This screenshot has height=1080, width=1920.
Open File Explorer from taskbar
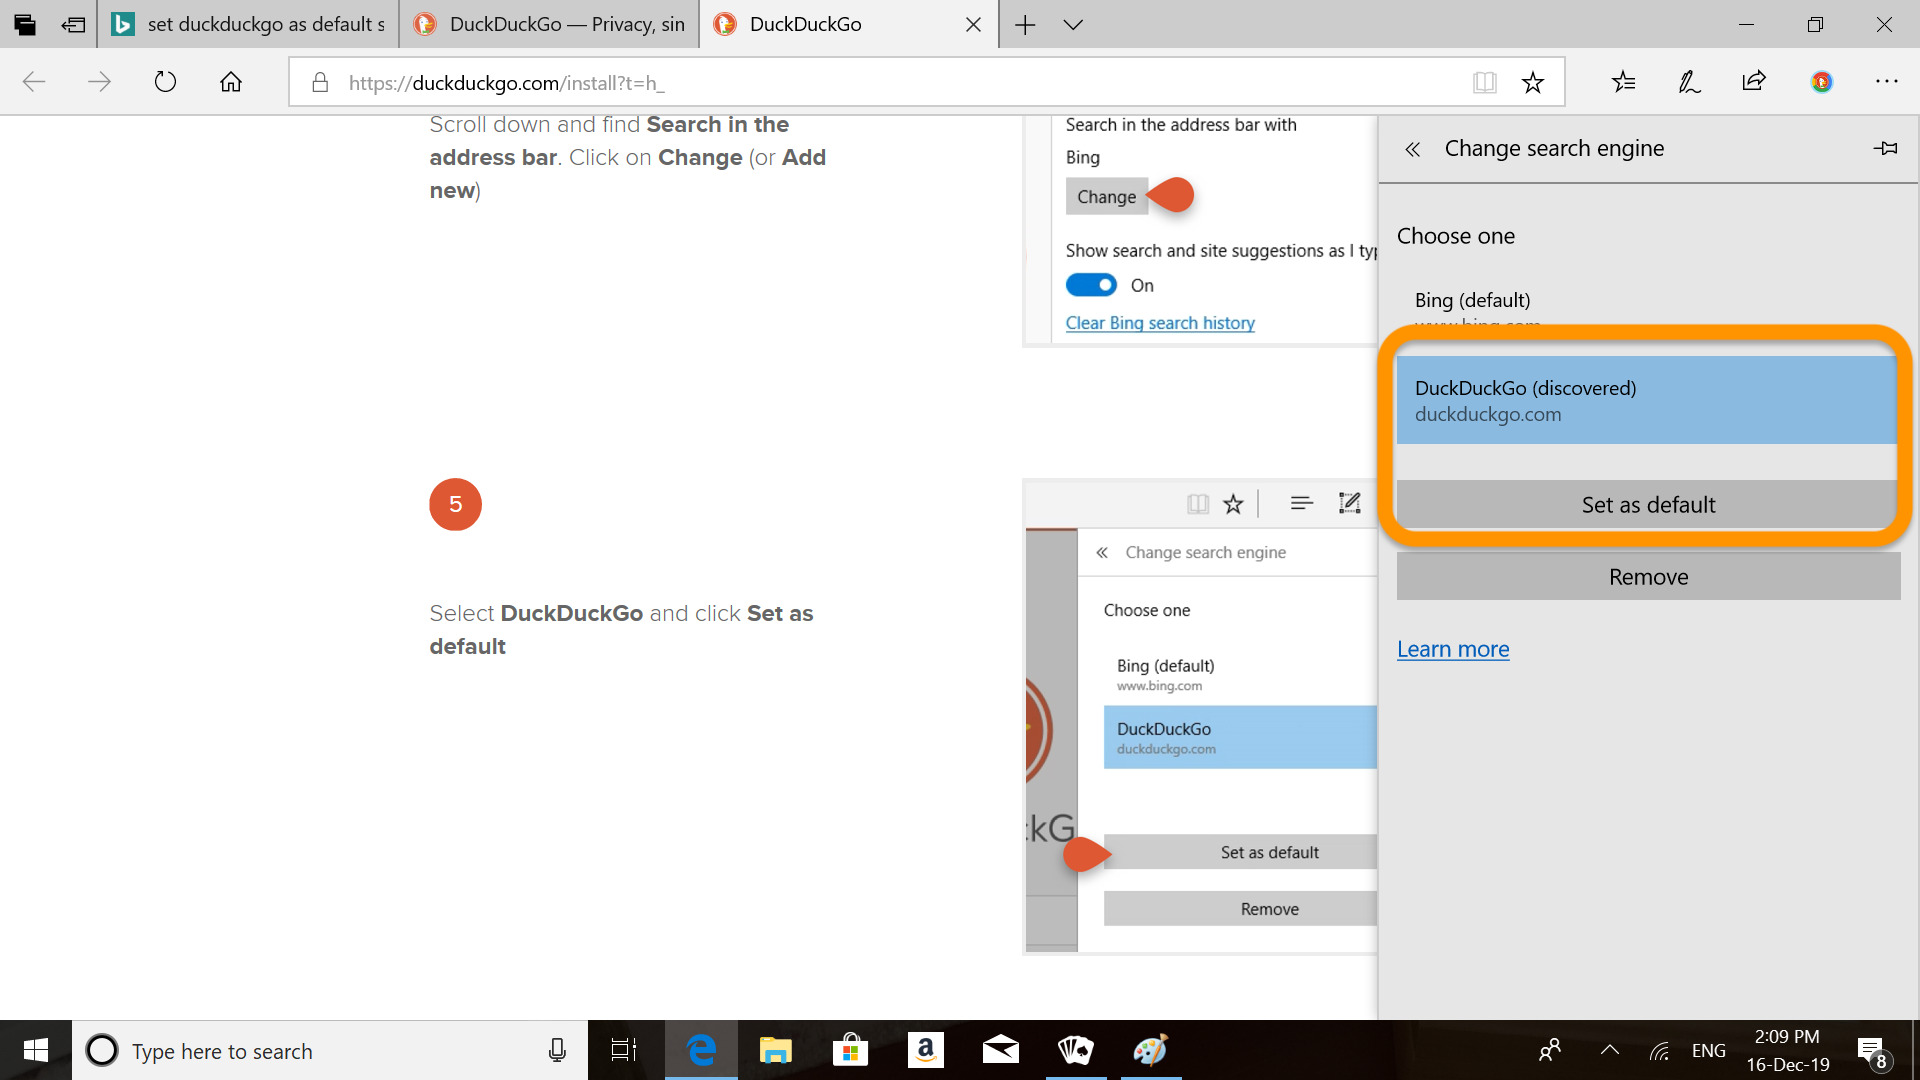click(775, 1050)
